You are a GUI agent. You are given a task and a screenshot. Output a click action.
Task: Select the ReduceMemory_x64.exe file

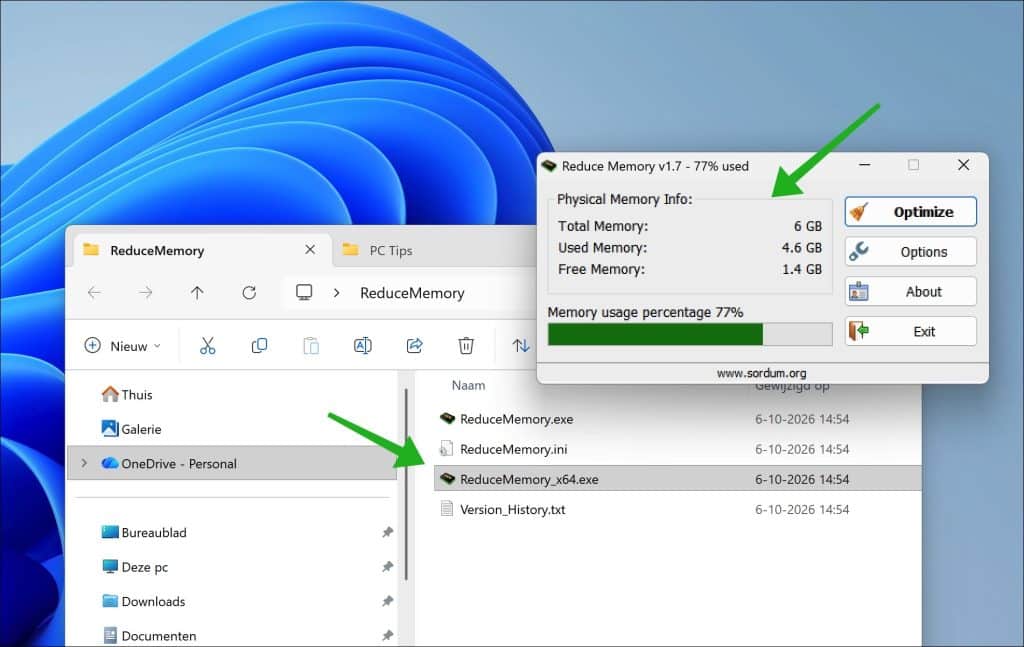point(677,479)
